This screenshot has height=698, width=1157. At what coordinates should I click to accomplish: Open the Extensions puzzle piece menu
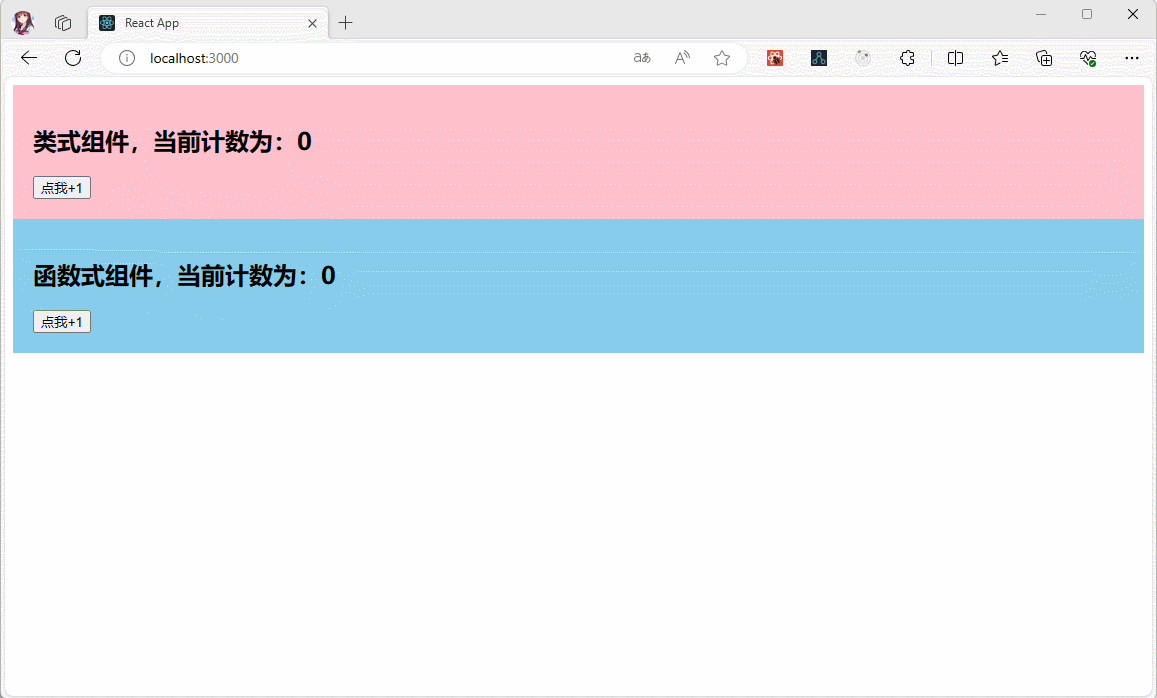[907, 58]
